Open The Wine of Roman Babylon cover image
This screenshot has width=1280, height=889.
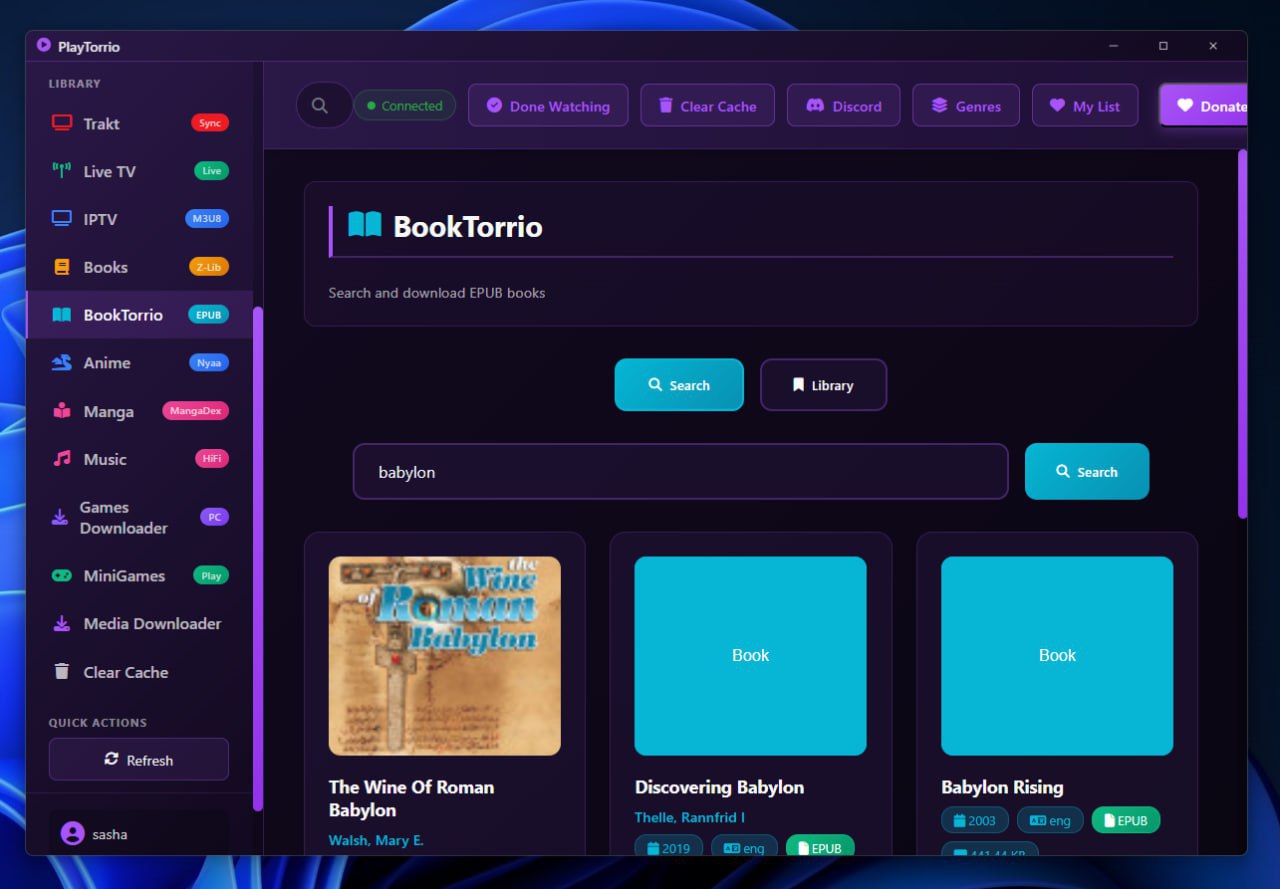pyautogui.click(x=445, y=656)
